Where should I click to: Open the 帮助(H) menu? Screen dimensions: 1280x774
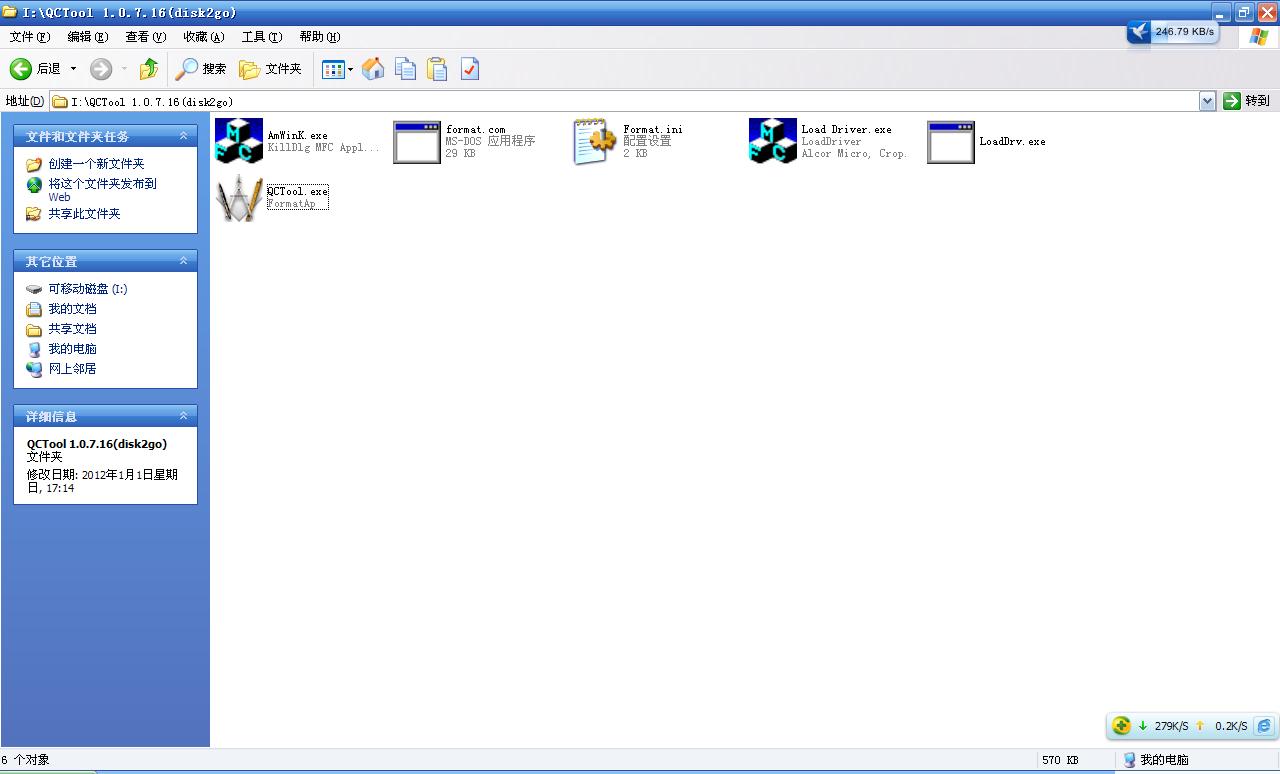[x=319, y=37]
